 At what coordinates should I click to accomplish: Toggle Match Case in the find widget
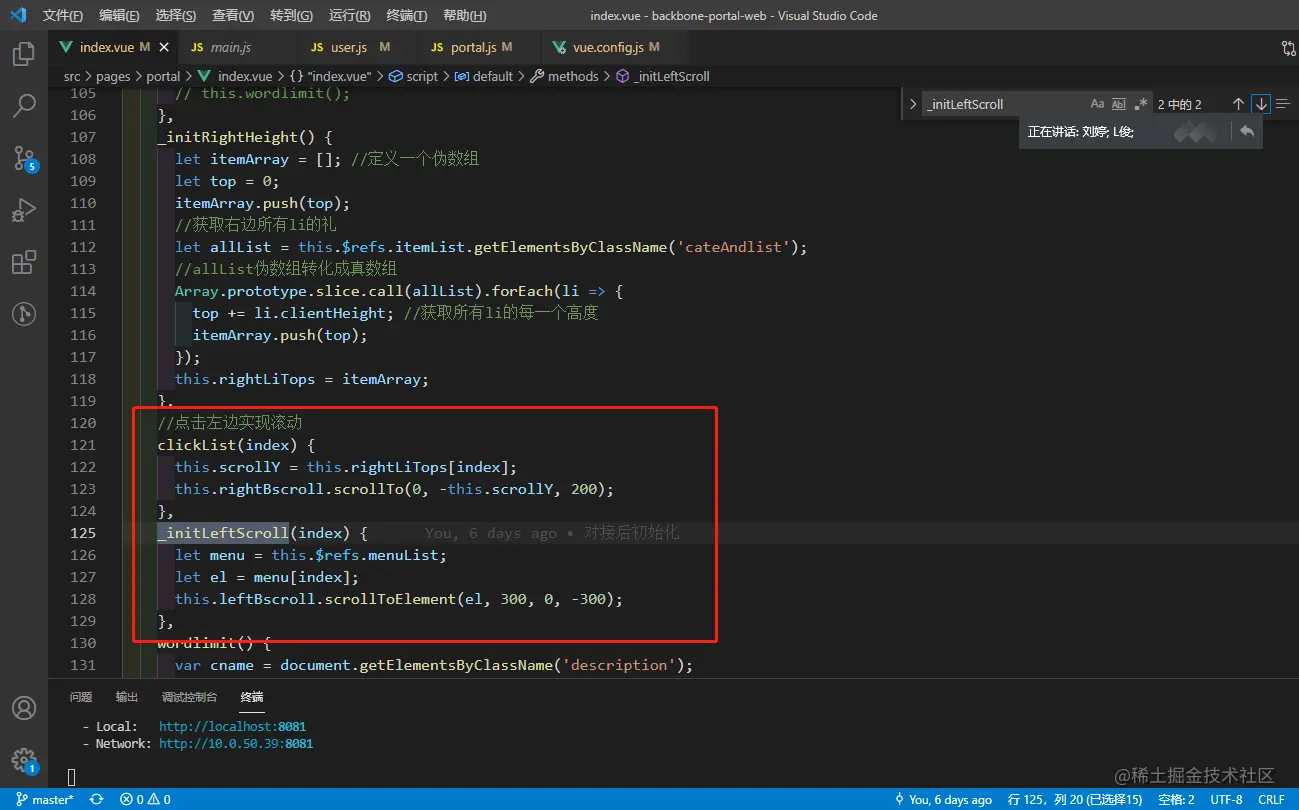point(1097,104)
